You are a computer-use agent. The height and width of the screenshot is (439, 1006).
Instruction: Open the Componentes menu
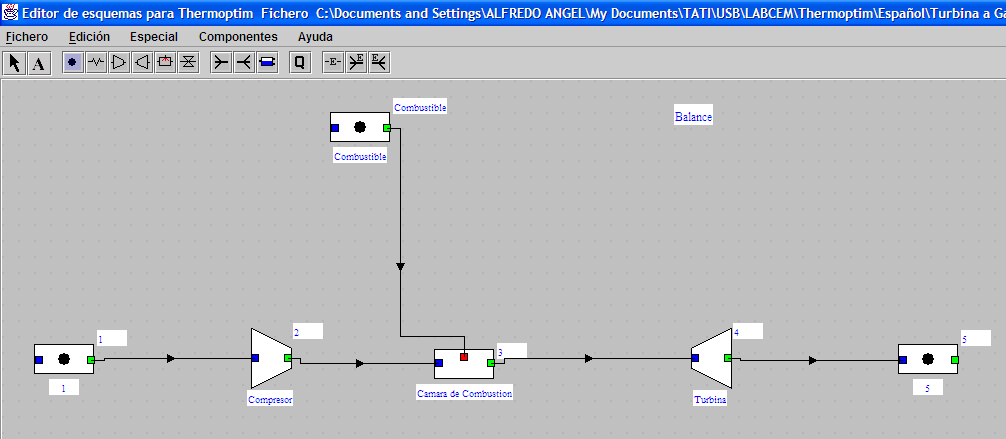coord(238,37)
